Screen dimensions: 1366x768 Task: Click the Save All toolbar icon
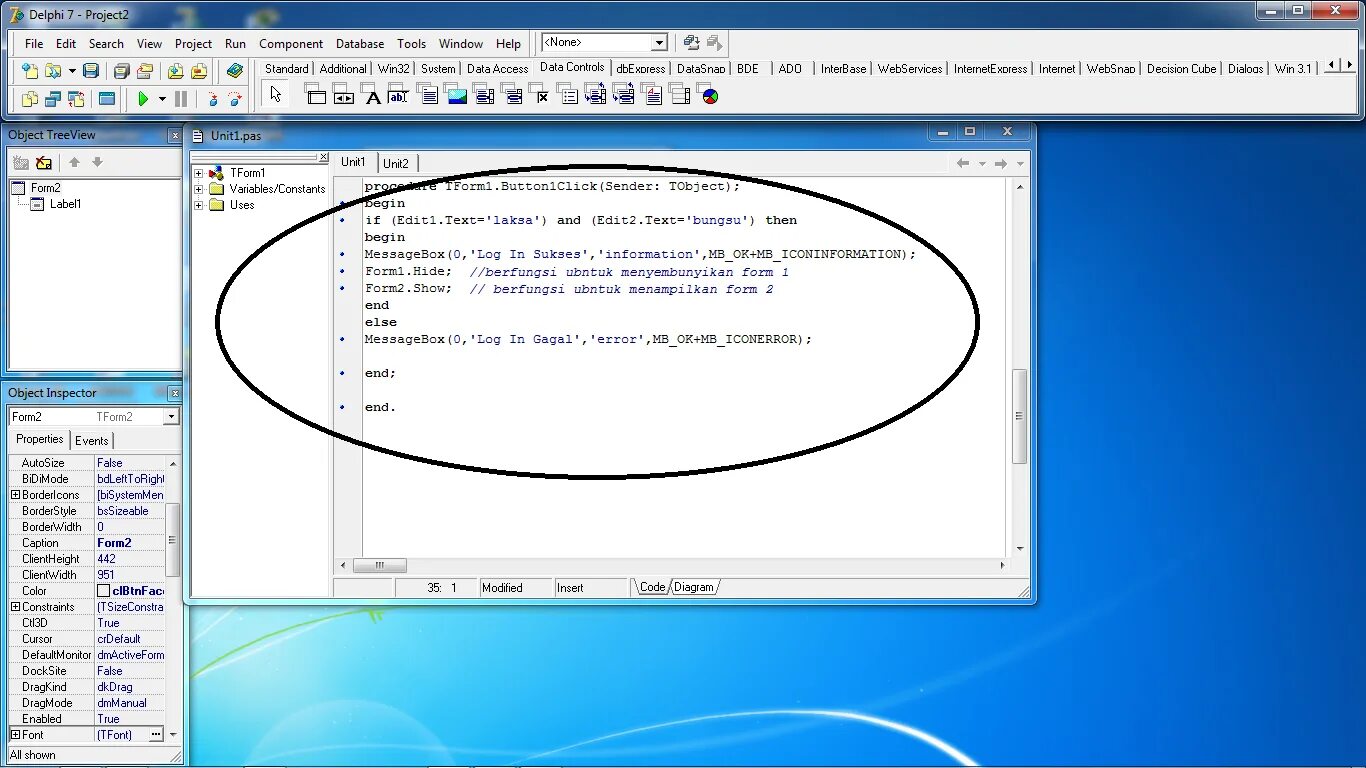pyautogui.click(x=121, y=71)
